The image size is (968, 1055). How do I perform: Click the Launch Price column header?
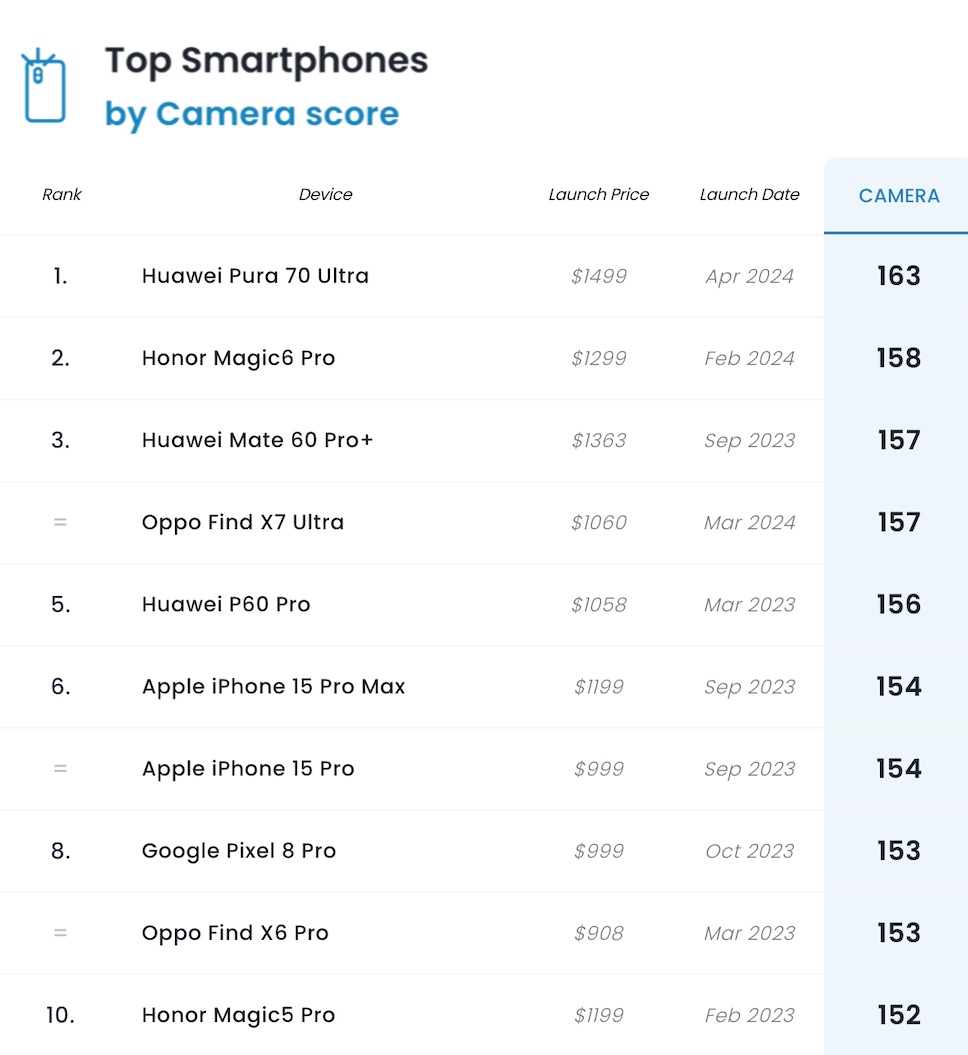(598, 195)
